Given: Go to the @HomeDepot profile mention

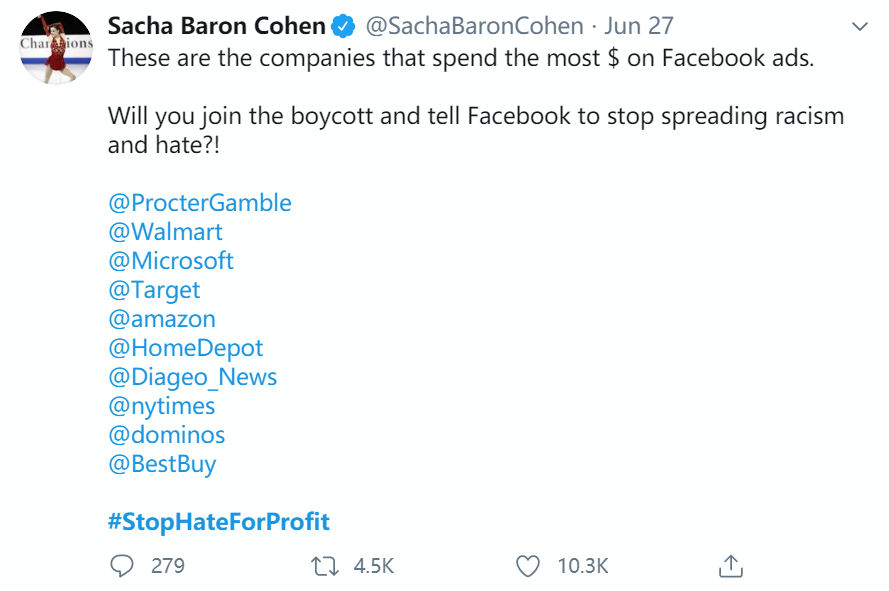Looking at the screenshot, I should (x=186, y=348).
